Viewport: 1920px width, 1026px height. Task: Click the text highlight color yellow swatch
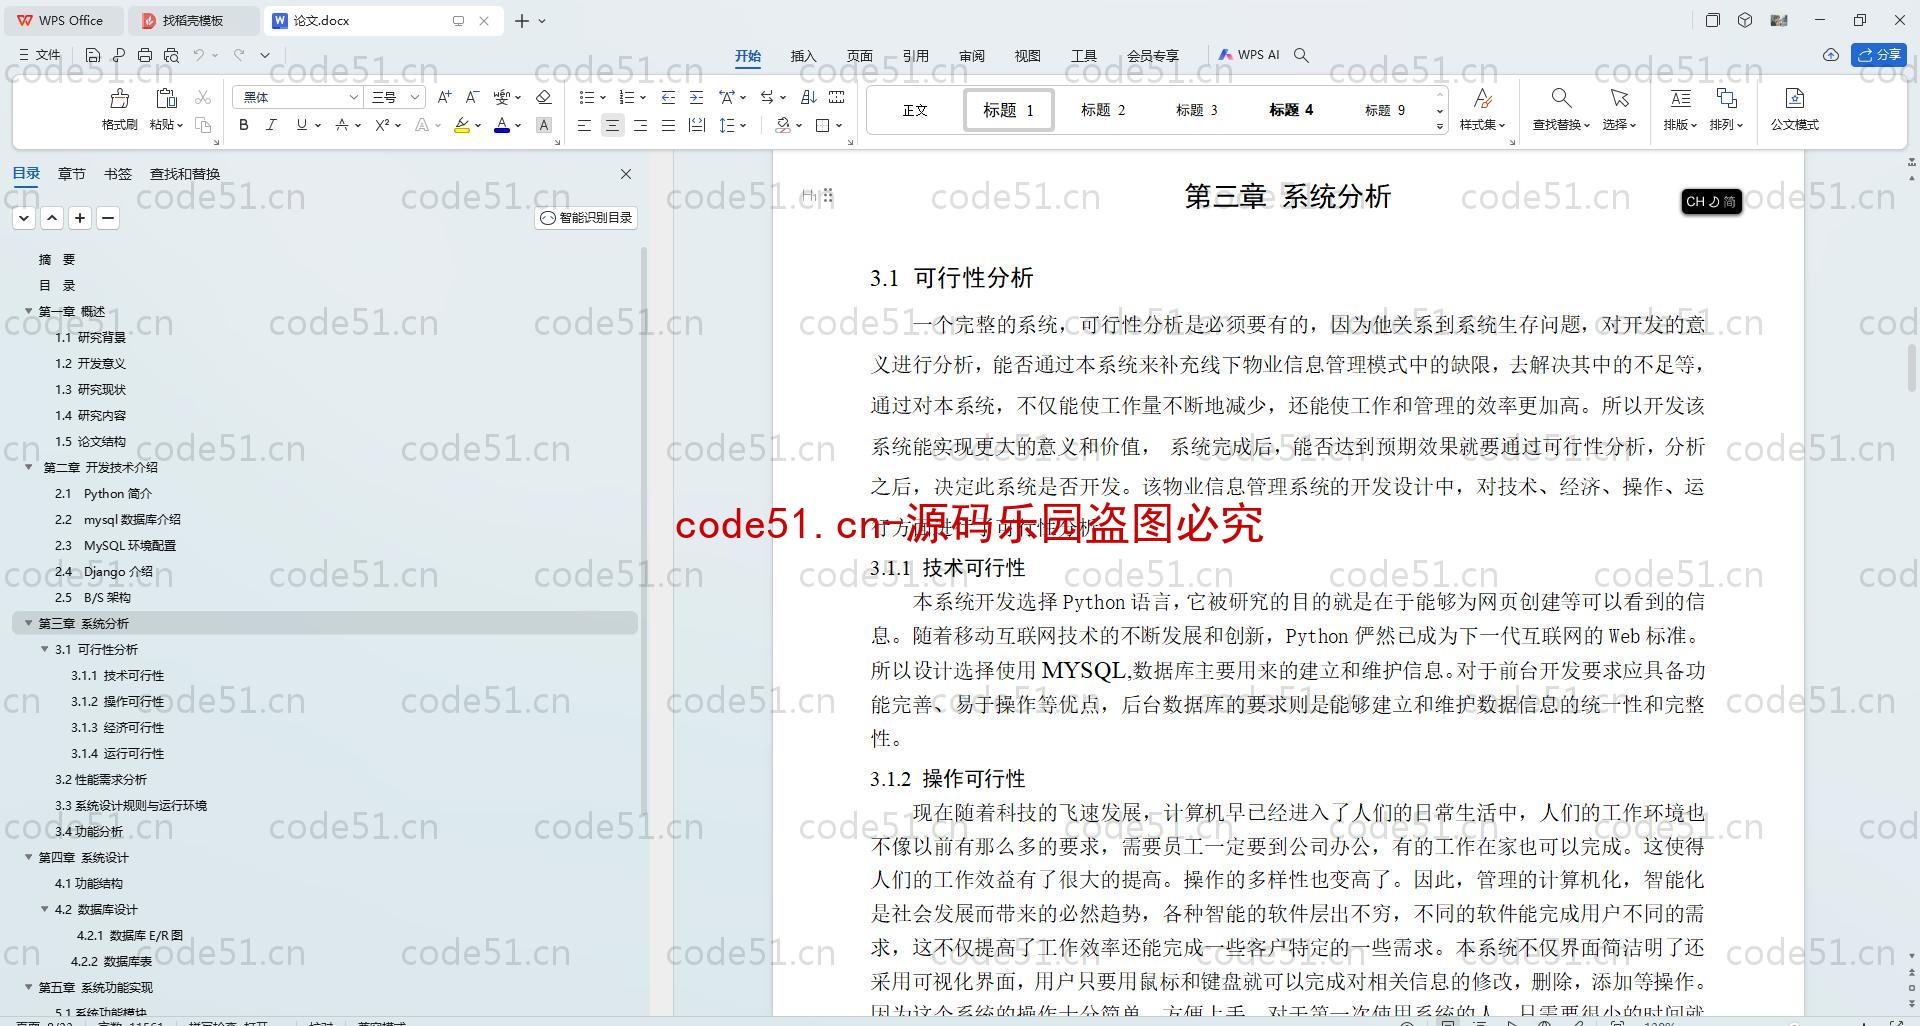click(461, 125)
